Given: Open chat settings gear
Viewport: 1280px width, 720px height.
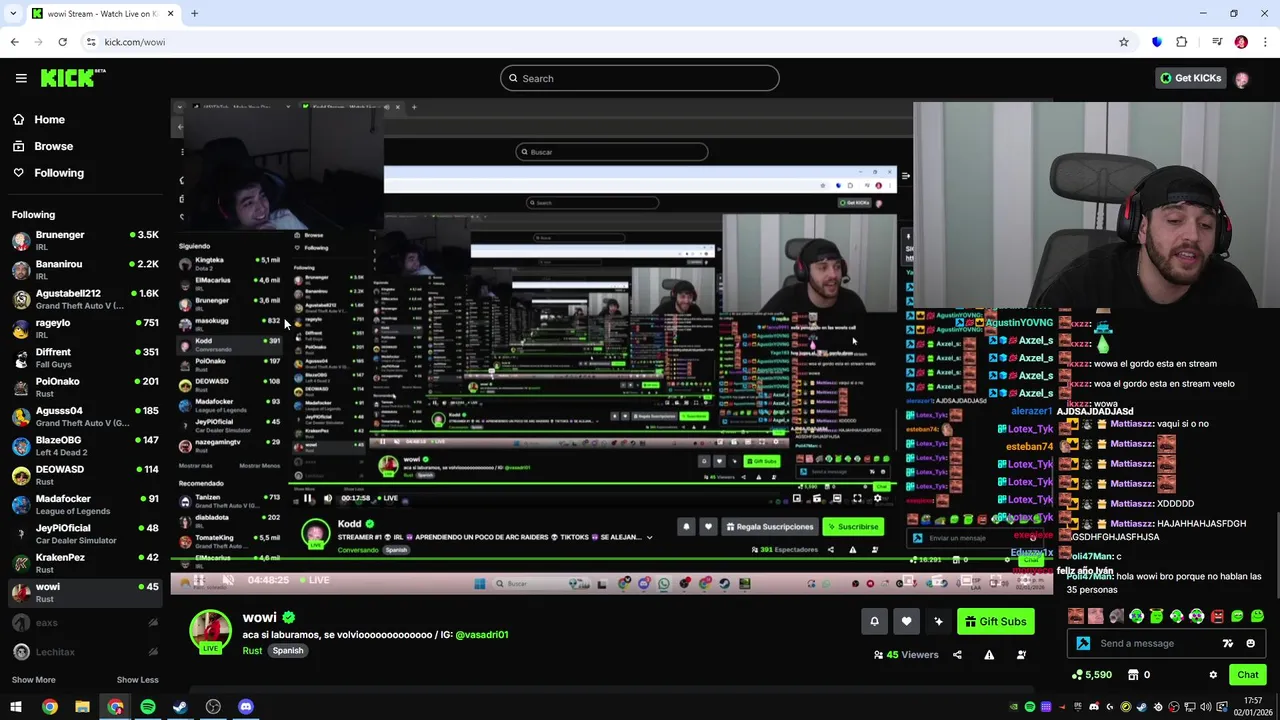Looking at the screenshot, I should coord(1213,675).
